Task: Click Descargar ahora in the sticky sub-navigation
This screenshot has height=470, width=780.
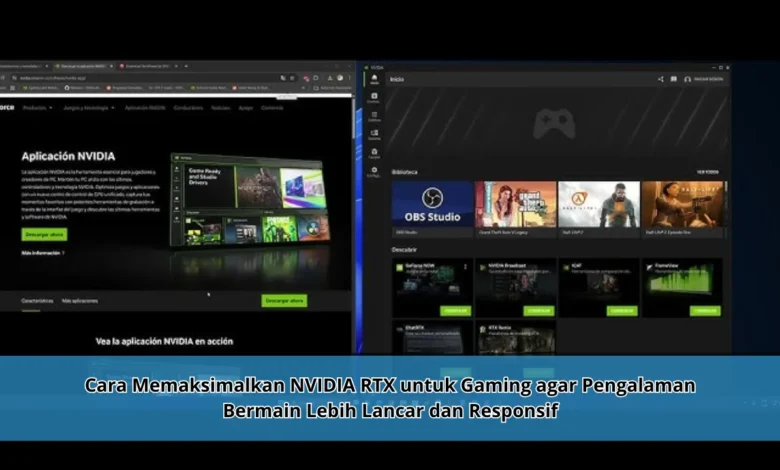Action: [x=284, y=301]
